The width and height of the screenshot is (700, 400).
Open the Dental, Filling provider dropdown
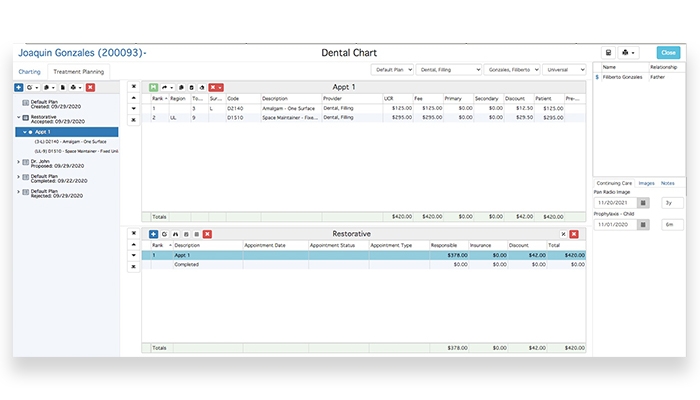click(x=449, y=70)
